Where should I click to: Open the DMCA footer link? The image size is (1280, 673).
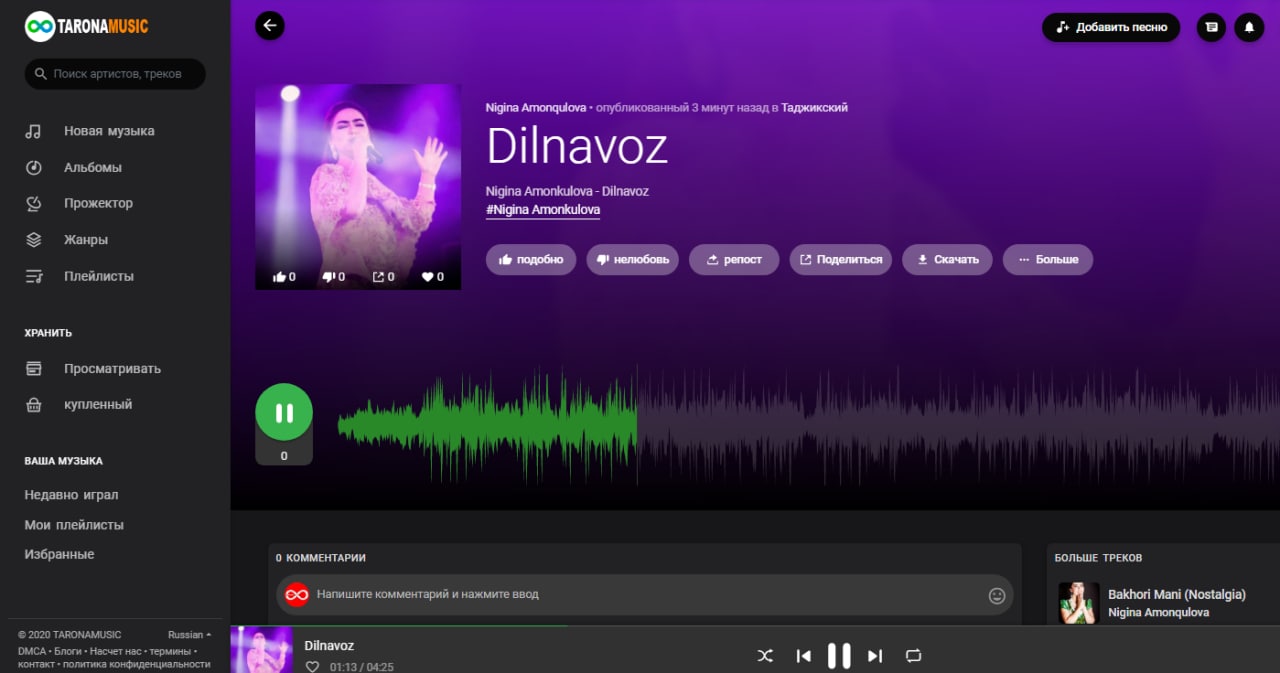click(31, 651)
